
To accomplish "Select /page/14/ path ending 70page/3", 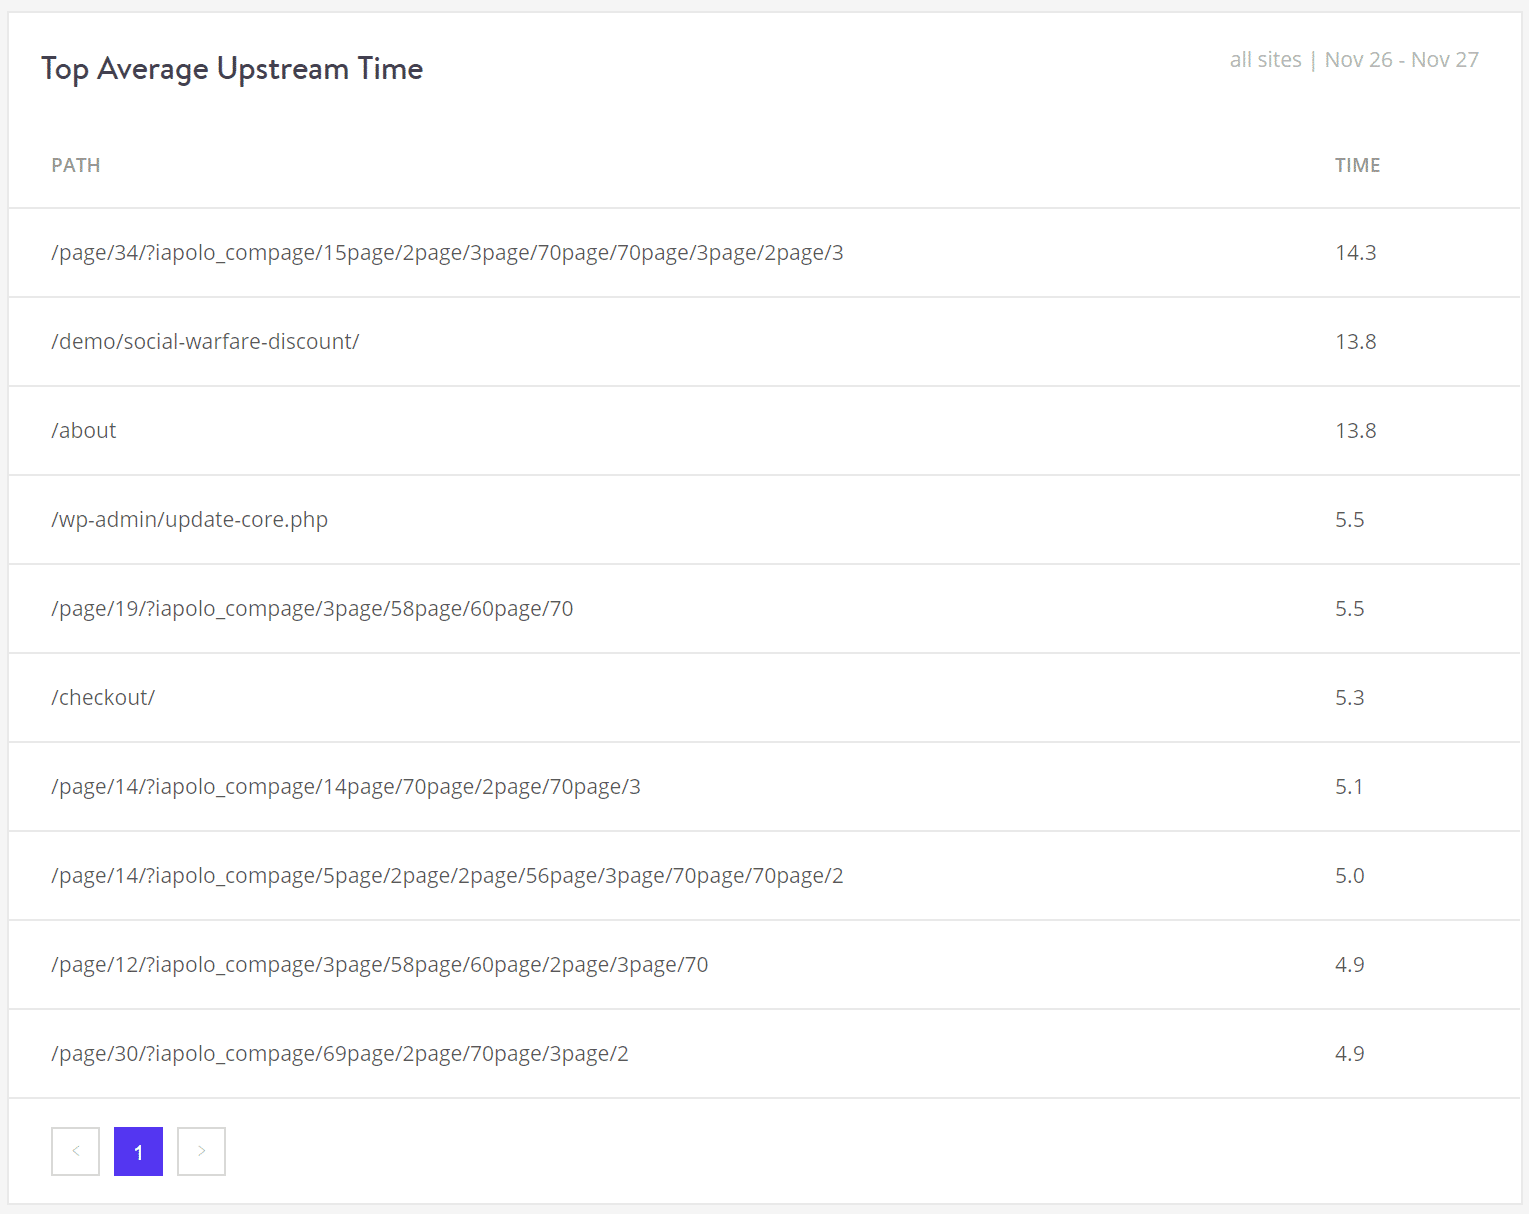I will 346,787.
